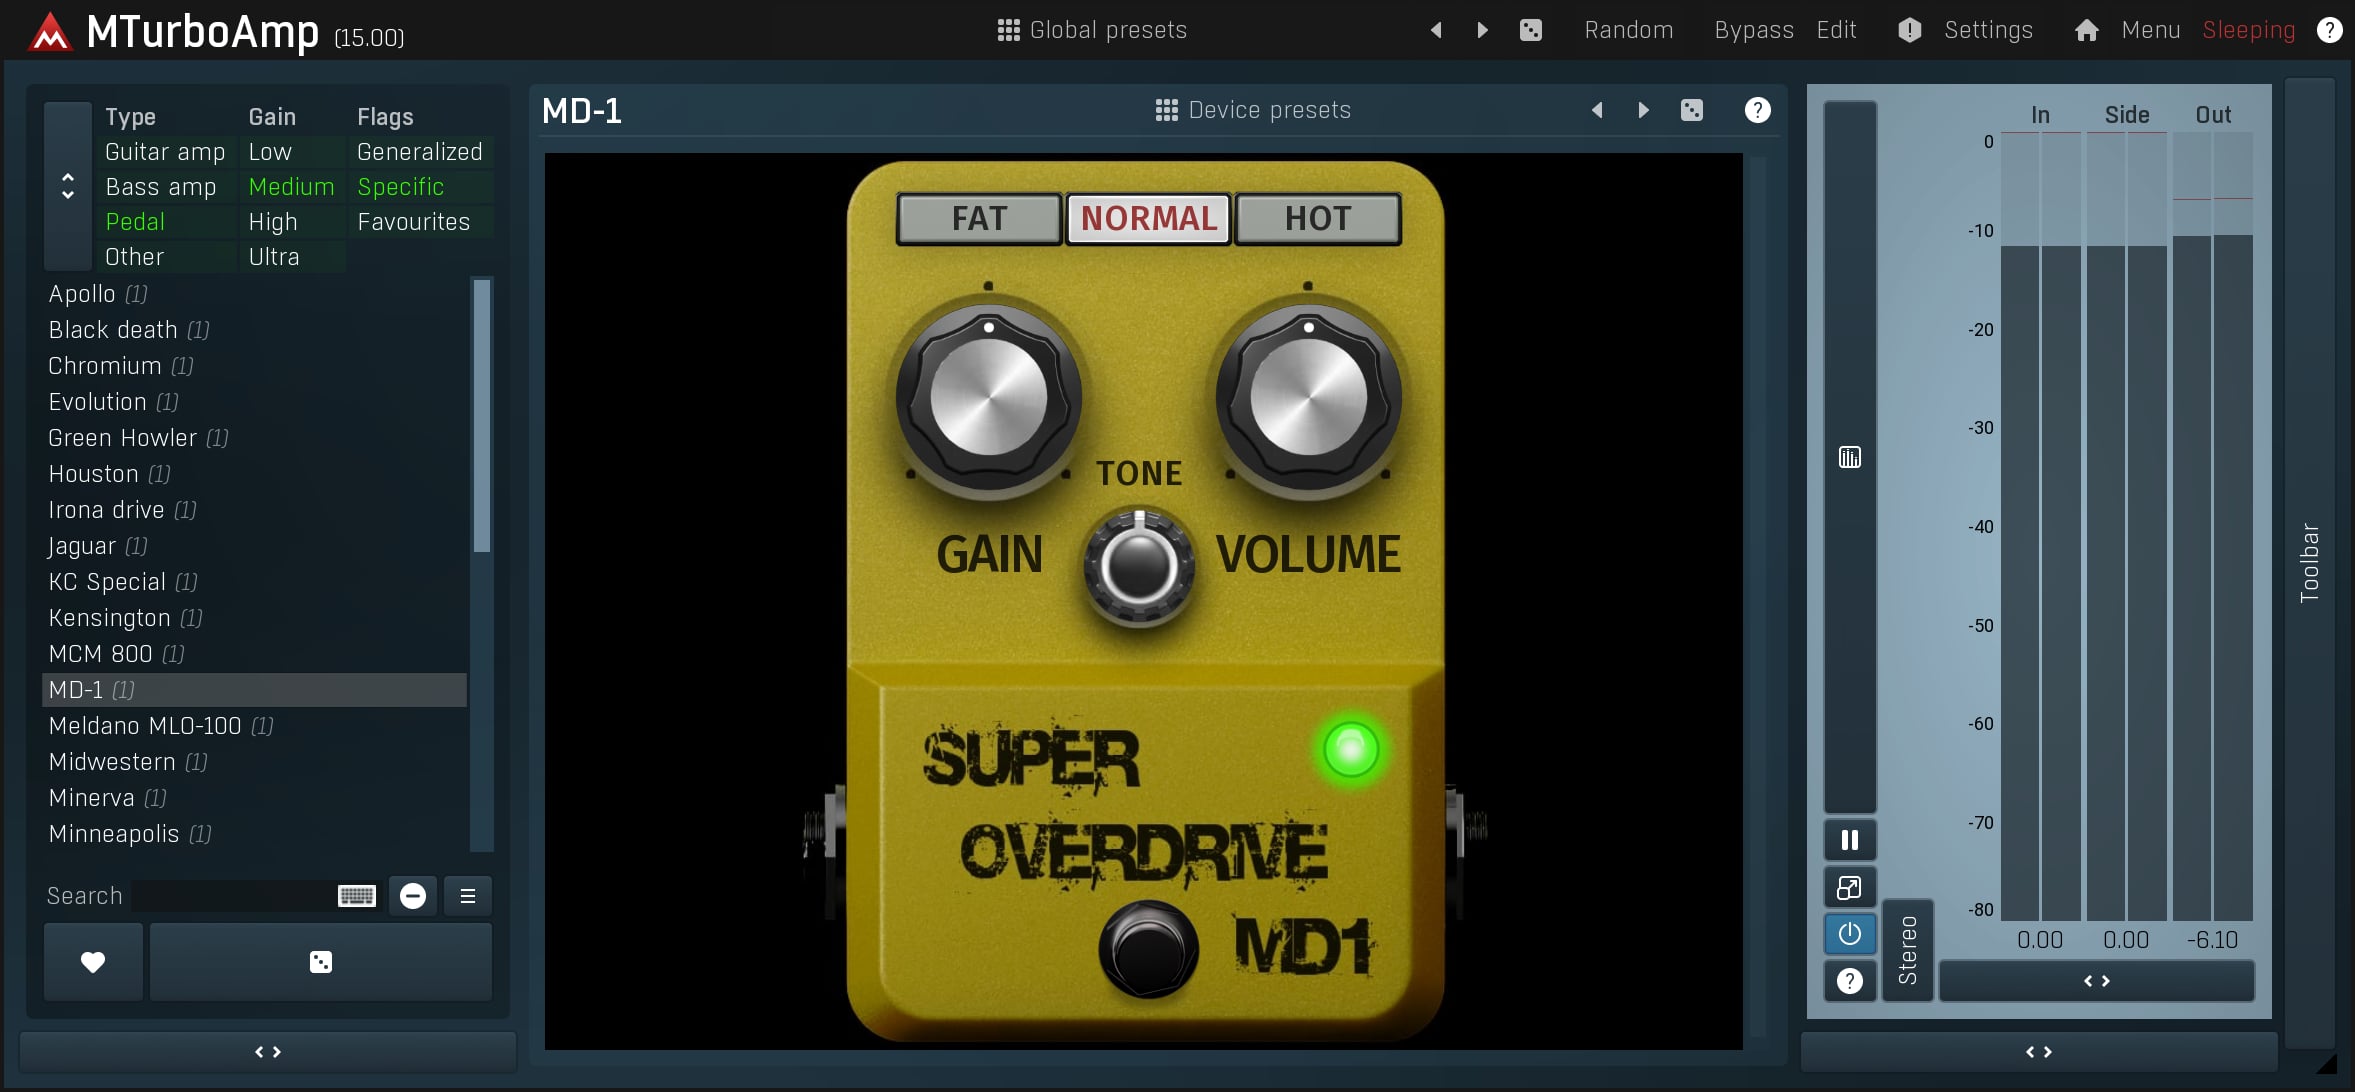Collapse the left preset browser panel

point(267,1052)
